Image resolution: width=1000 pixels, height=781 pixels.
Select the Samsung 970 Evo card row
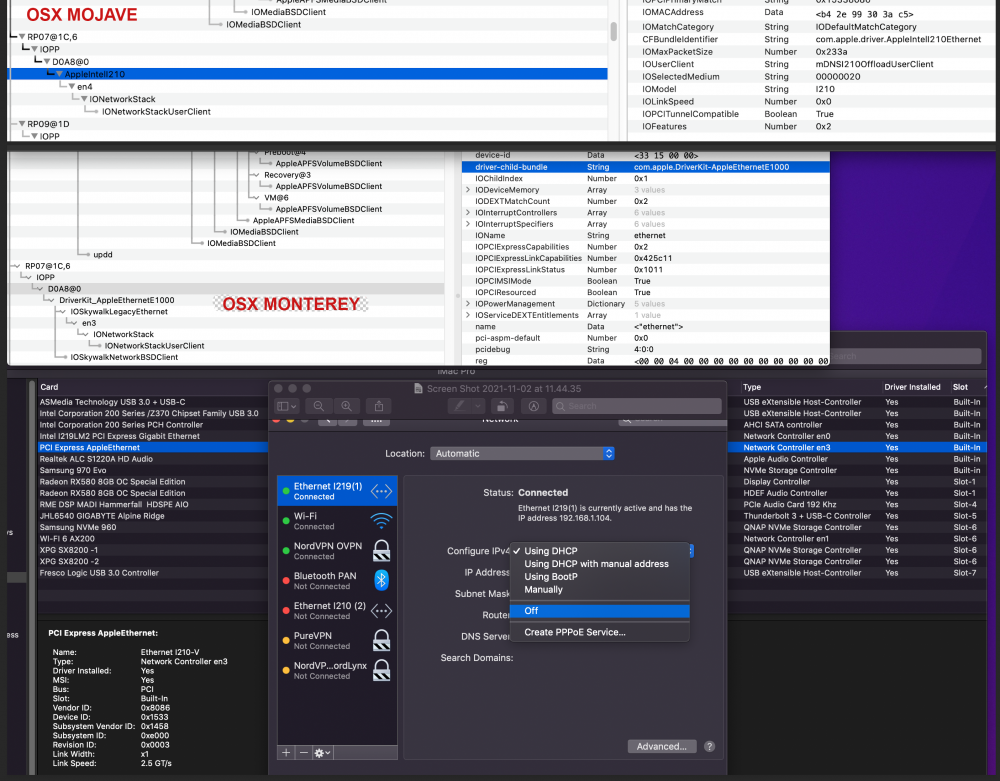point(152,471)
